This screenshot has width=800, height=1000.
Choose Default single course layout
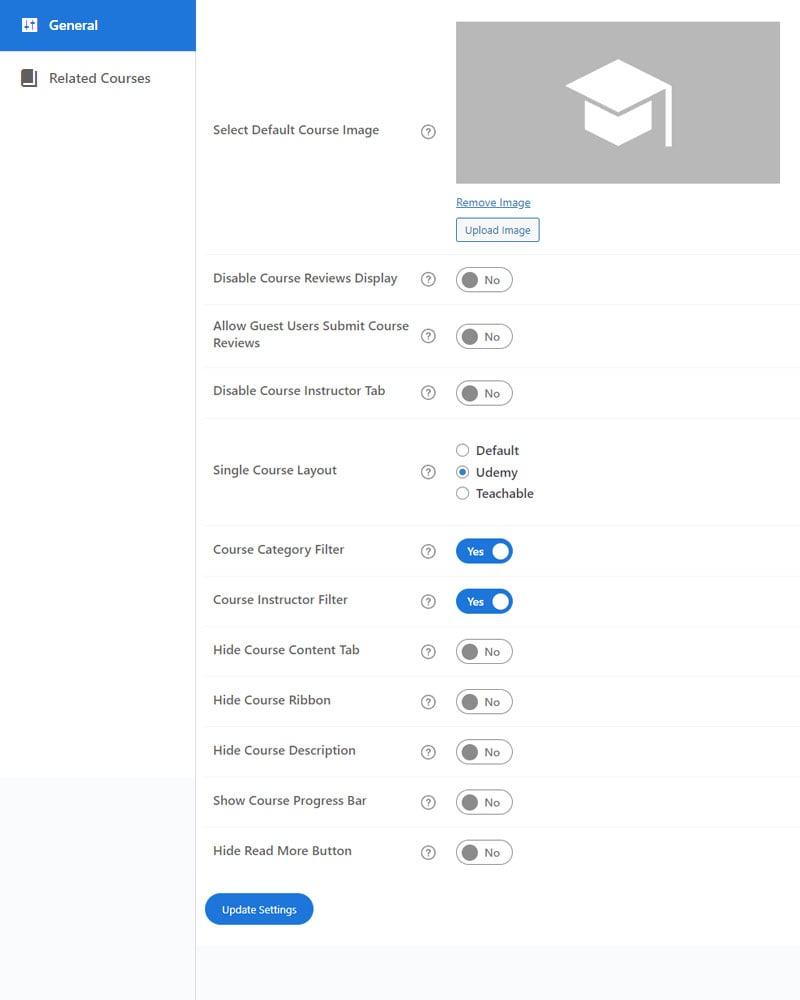[462, 450]
